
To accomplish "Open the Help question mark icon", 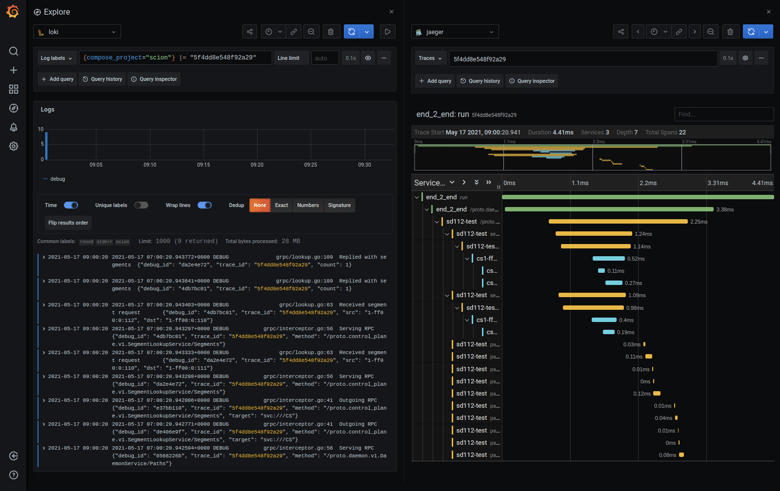I will tap(13, 475).
